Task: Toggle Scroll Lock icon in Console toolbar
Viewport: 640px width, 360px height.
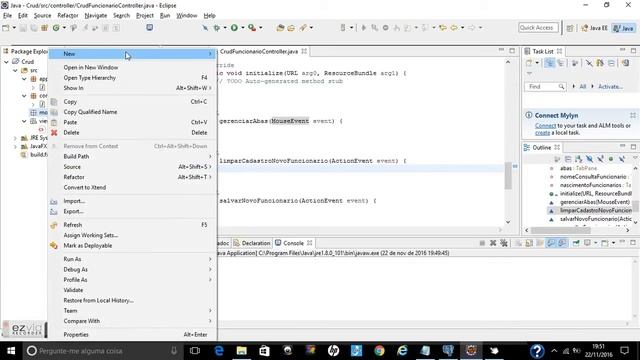Action: [529, 243]
